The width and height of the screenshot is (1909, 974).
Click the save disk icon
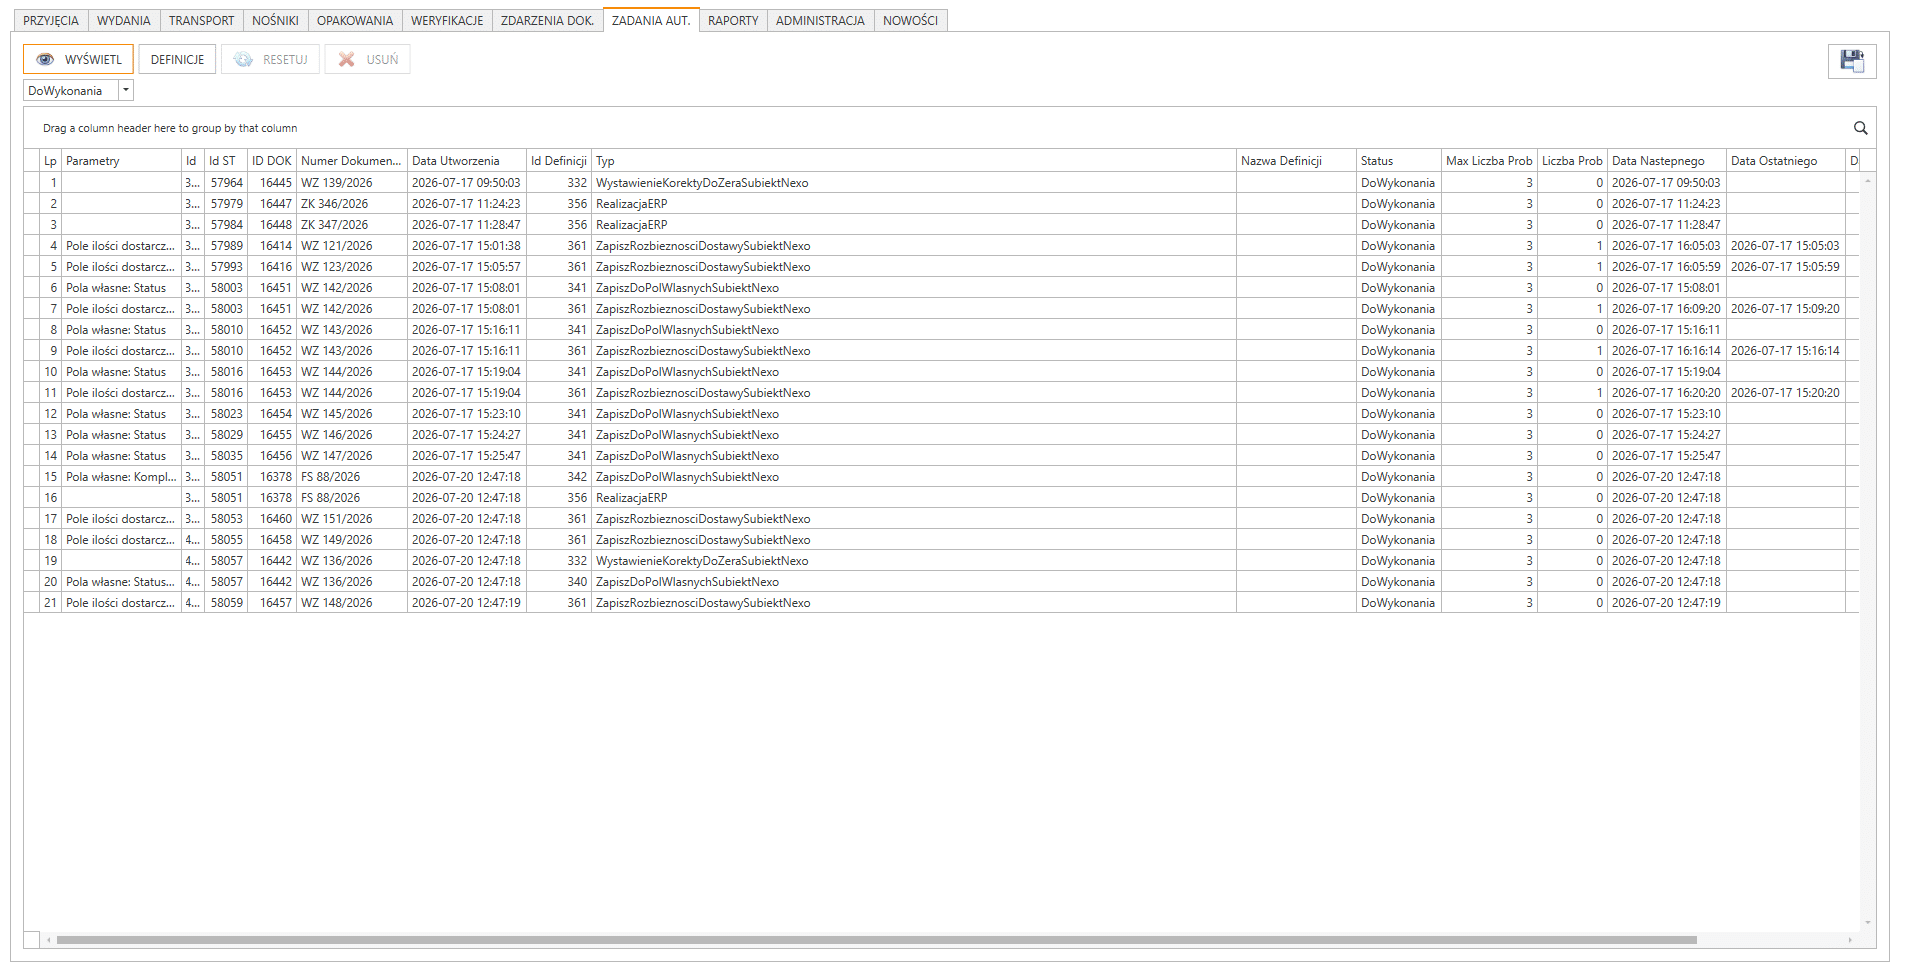tap(1852, 61)
